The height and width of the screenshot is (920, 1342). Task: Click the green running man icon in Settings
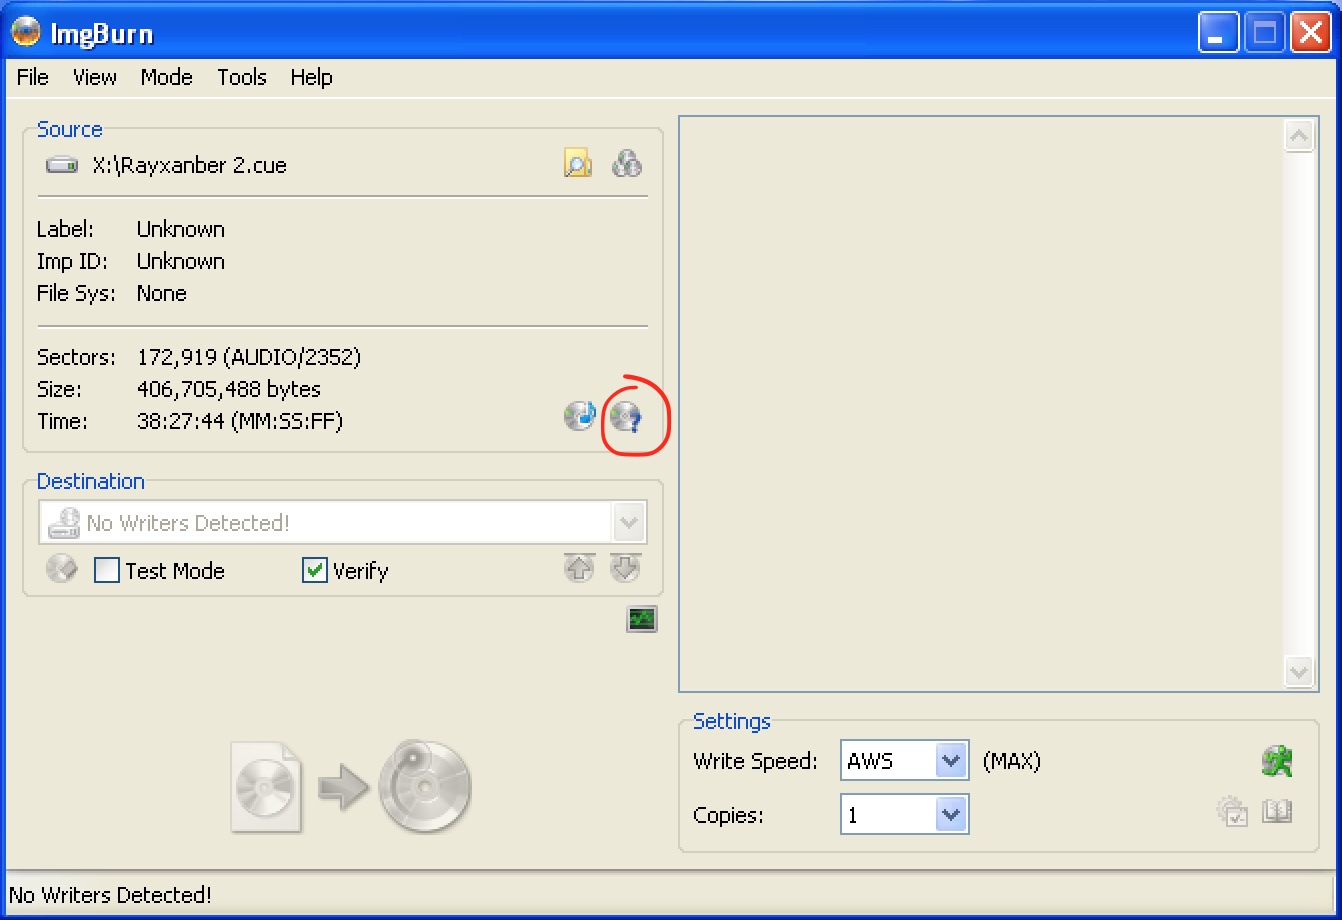pyautogui.click(x=1277, y=761)
